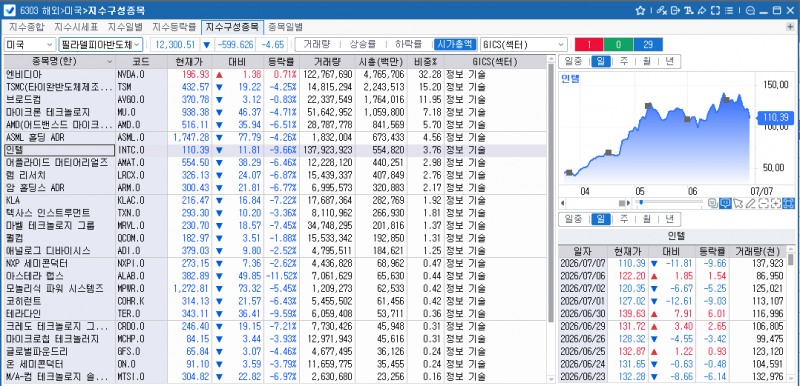Click the overlapping windows icon under the chart
This screenshot has height=386, width=800.
tap(713, 203)
